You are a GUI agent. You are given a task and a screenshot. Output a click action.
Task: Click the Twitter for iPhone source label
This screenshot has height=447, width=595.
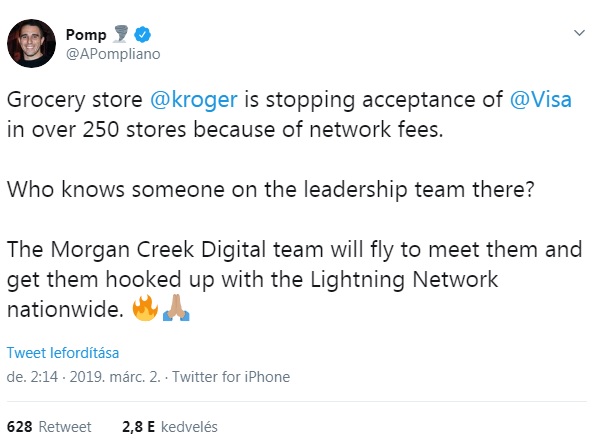[231, 377]
